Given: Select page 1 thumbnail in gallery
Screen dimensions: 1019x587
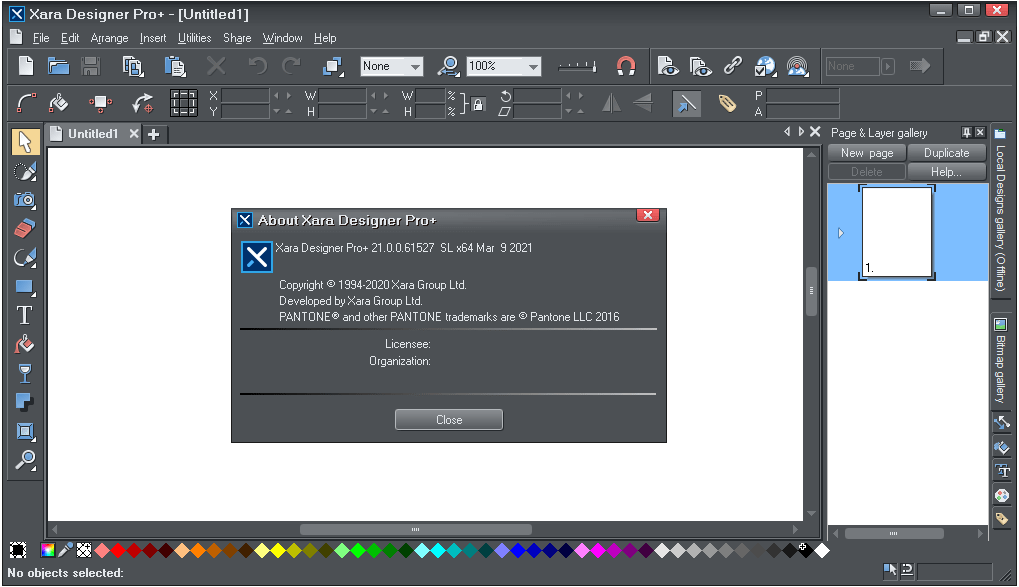Looking at the screenshot, I should pos(897,232).
